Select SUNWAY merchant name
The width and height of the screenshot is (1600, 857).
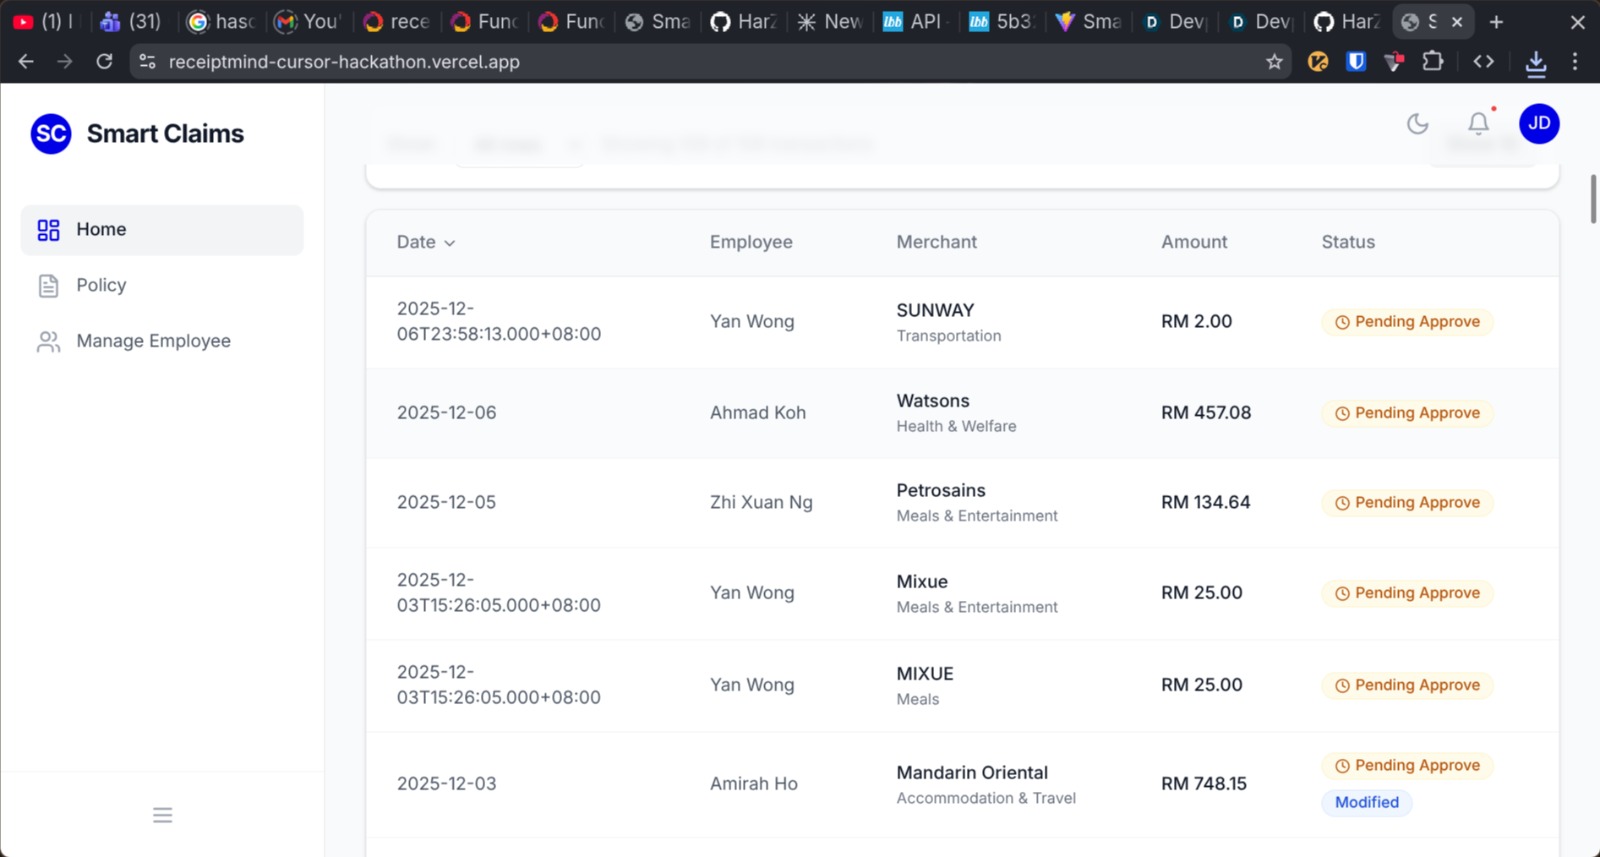(935, 310)
